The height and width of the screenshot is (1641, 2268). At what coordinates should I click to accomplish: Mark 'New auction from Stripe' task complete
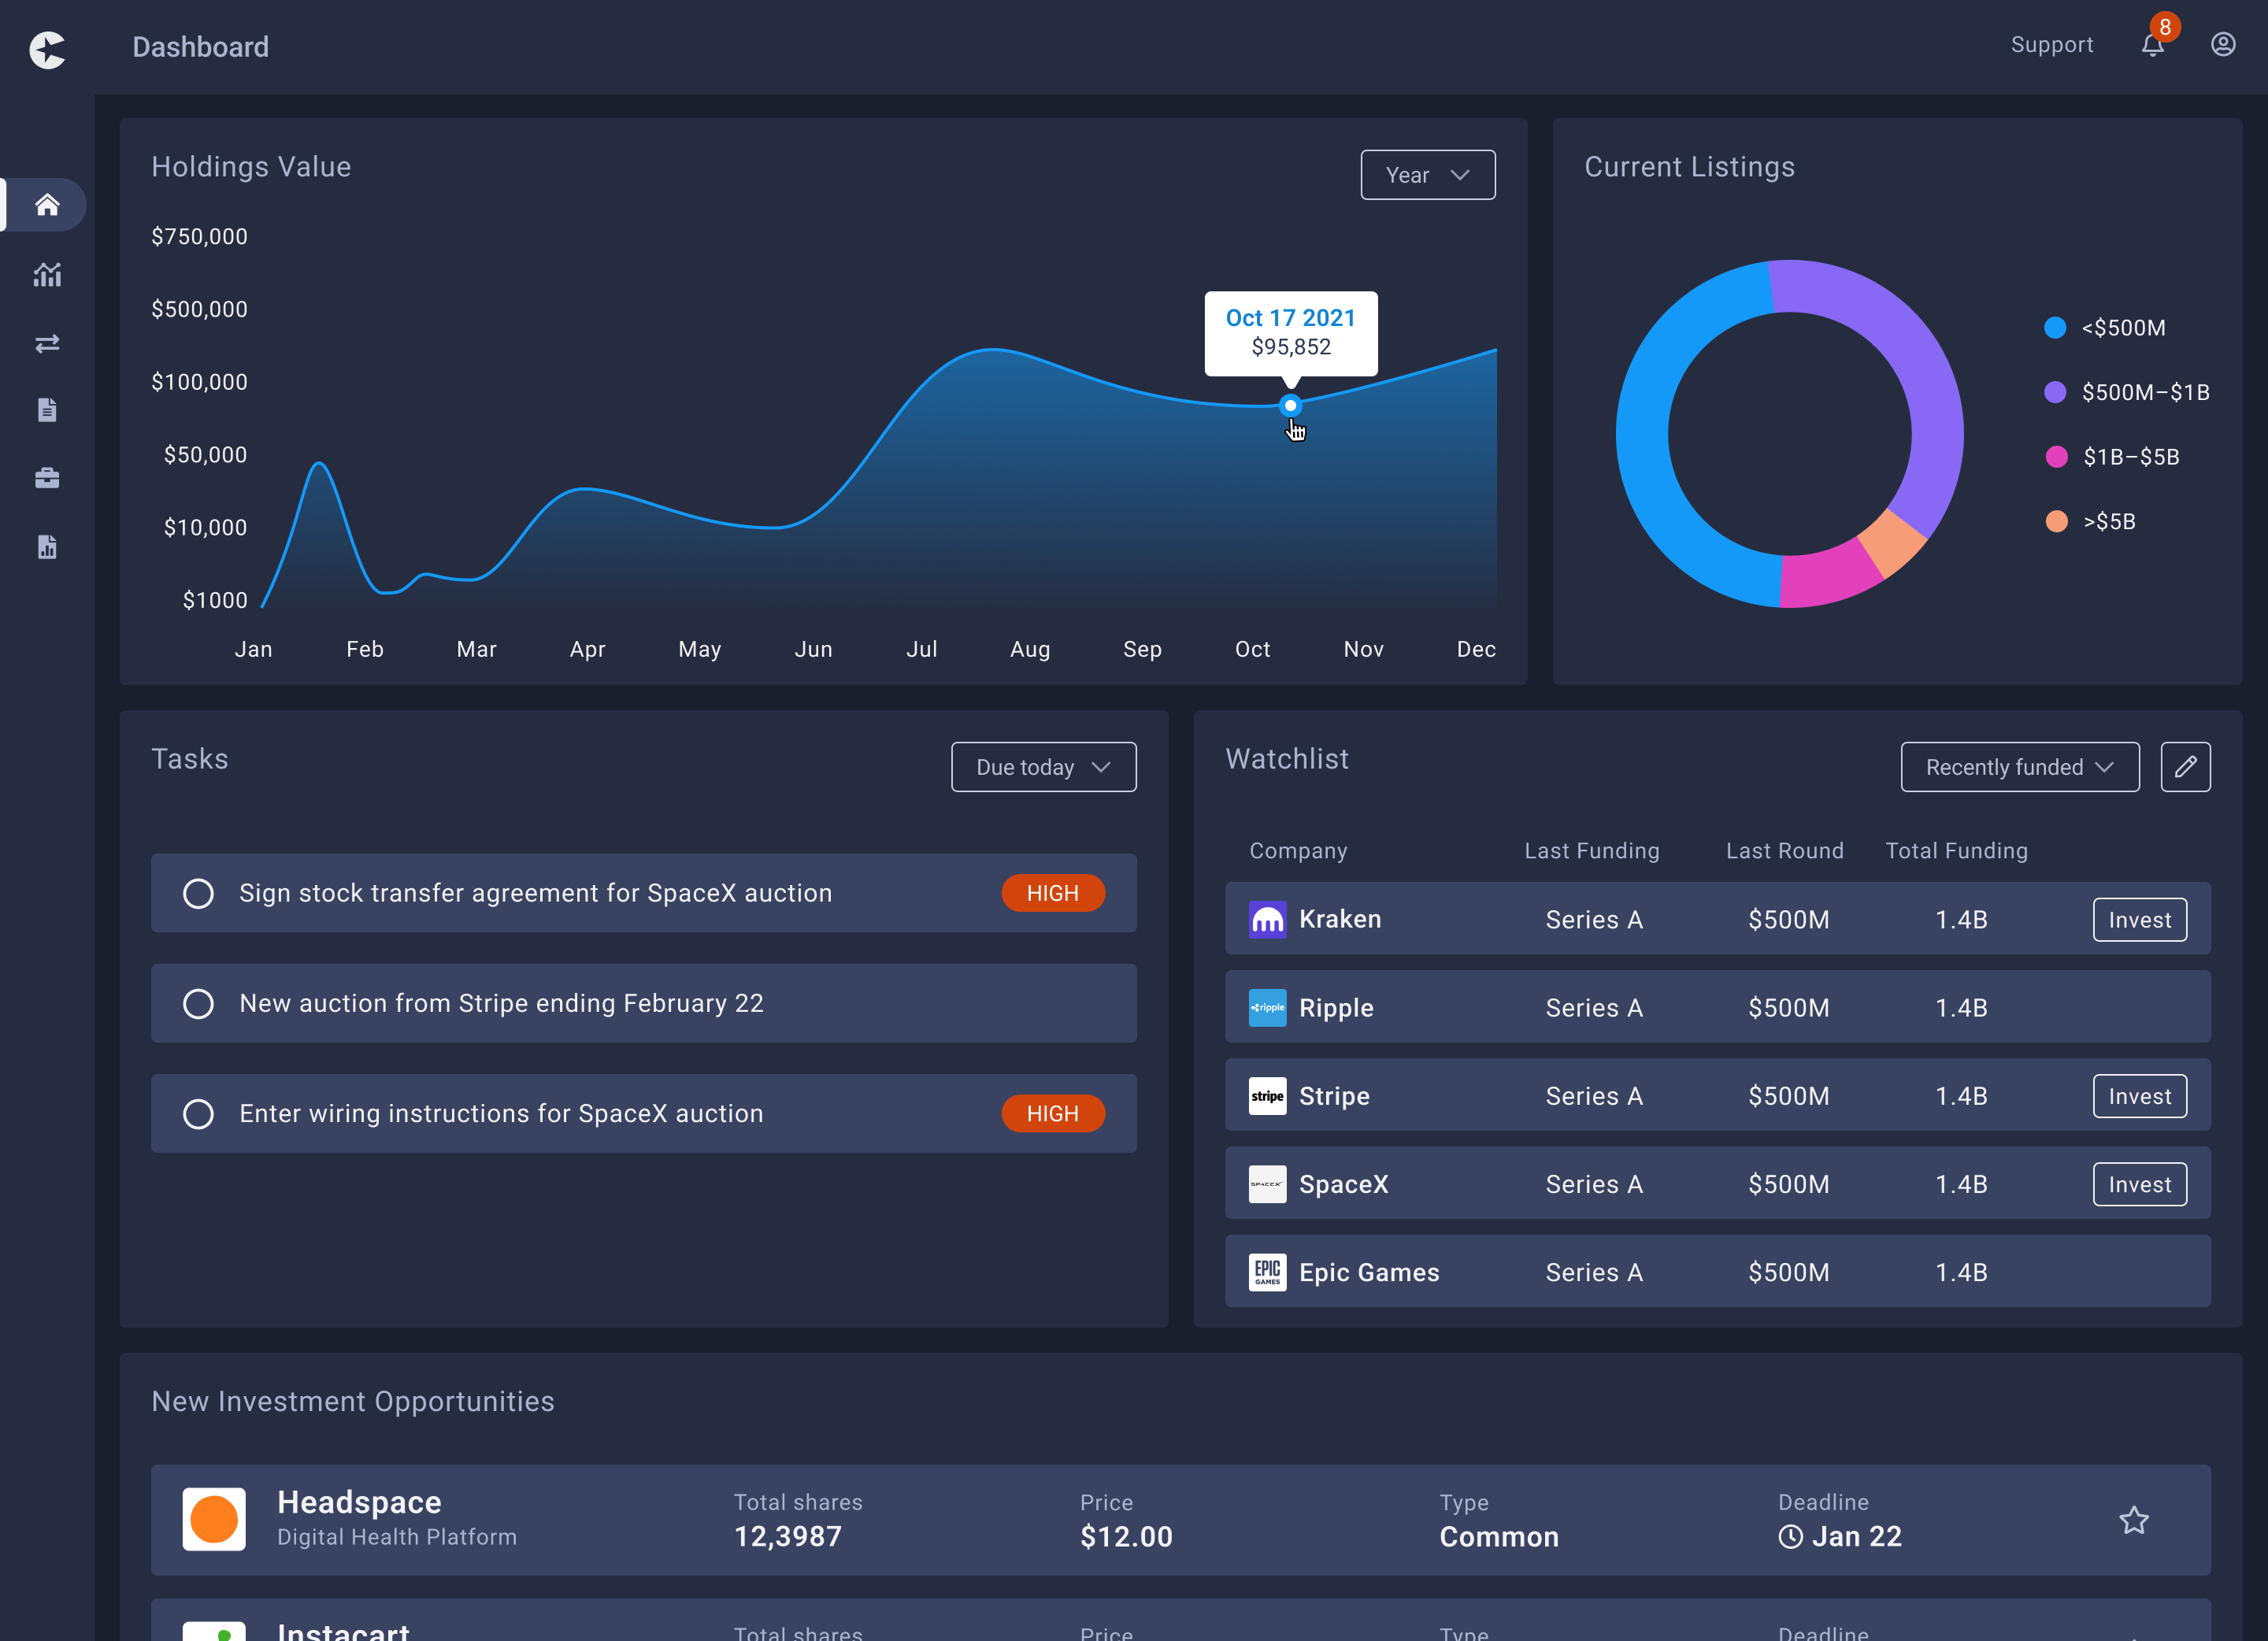(198, 1003)
